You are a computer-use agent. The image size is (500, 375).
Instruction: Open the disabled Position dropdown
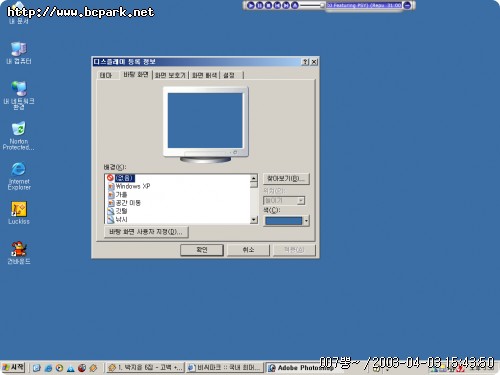[284, 201]
